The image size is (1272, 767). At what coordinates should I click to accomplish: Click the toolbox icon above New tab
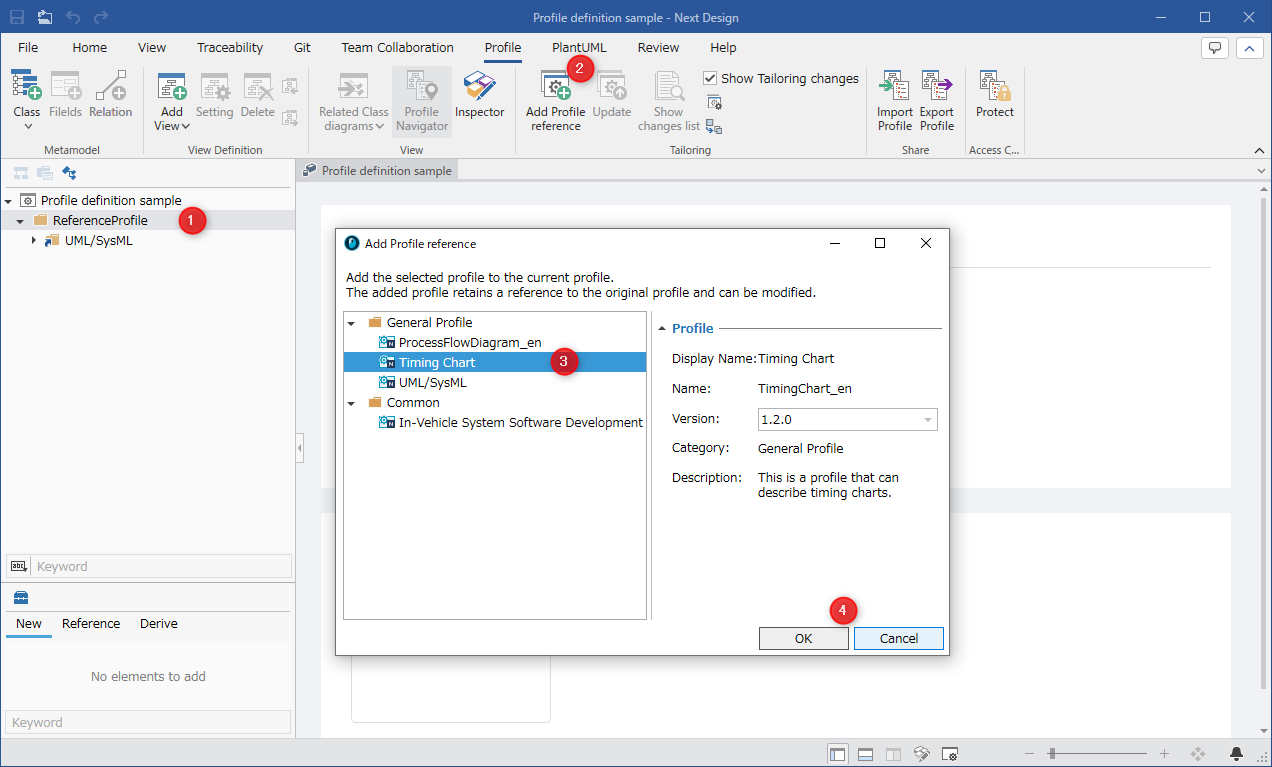(20, 597)
